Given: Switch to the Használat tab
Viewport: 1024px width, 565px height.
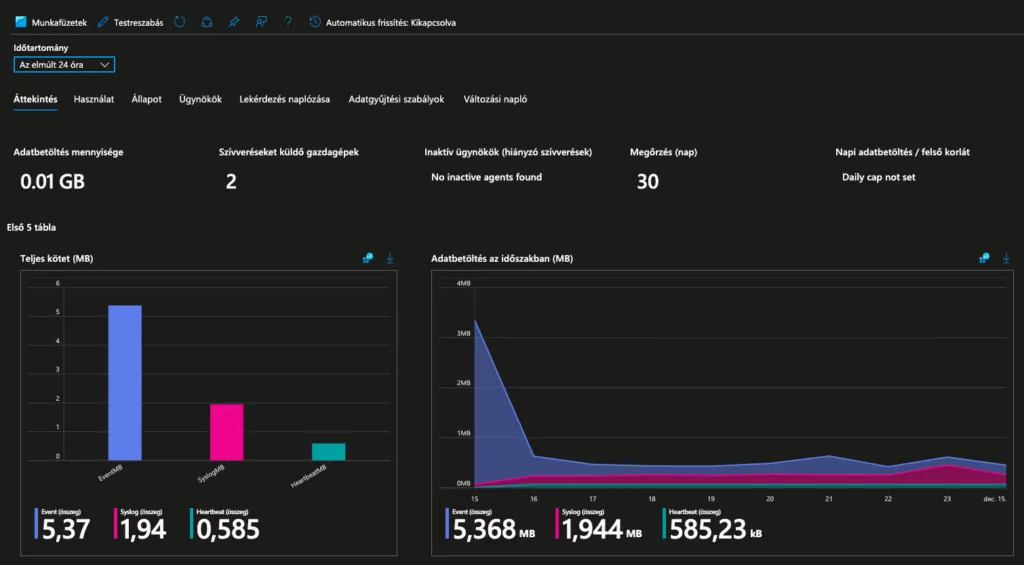Looking at the screenshot, I should tap(94, 99).
